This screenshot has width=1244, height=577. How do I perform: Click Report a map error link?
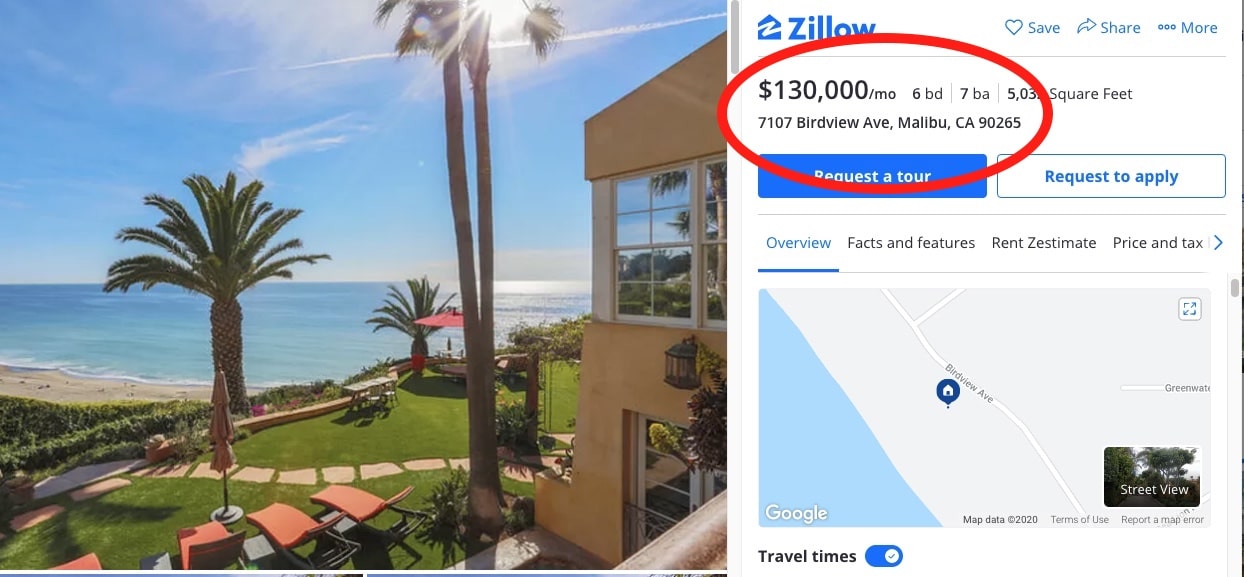point(1162,520)
